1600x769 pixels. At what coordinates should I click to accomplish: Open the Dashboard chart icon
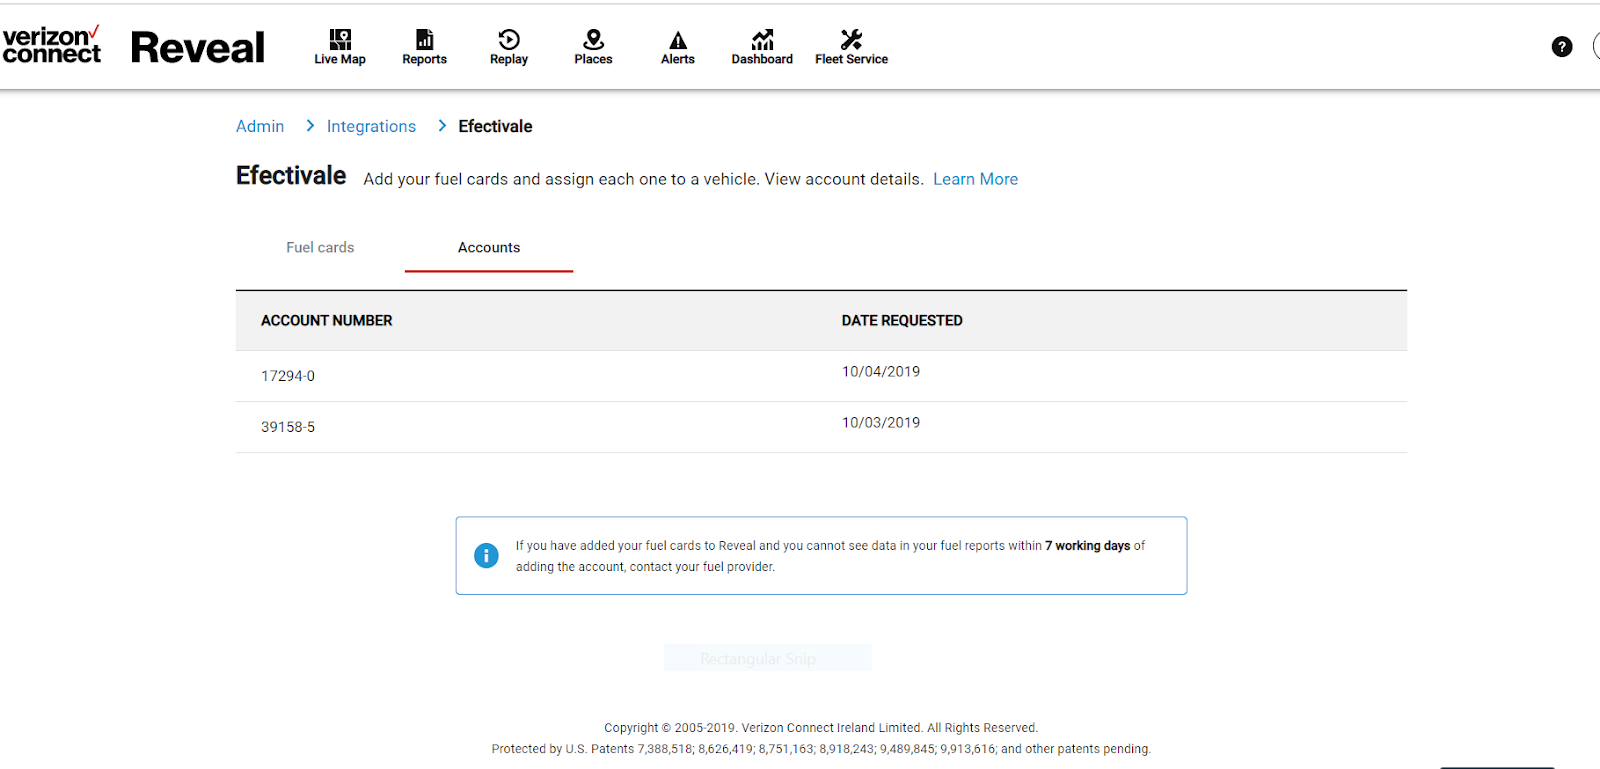(762, 40)
